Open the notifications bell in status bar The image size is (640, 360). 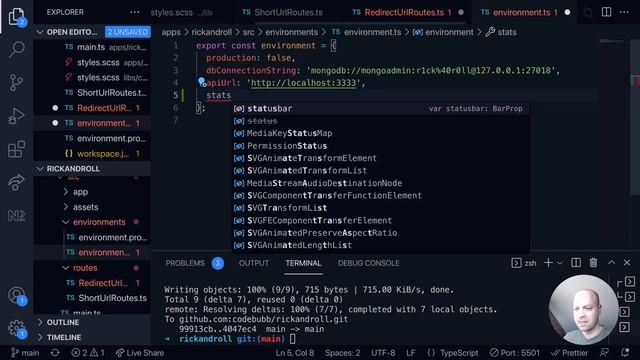pyautogui.click(x=625, y=353)
